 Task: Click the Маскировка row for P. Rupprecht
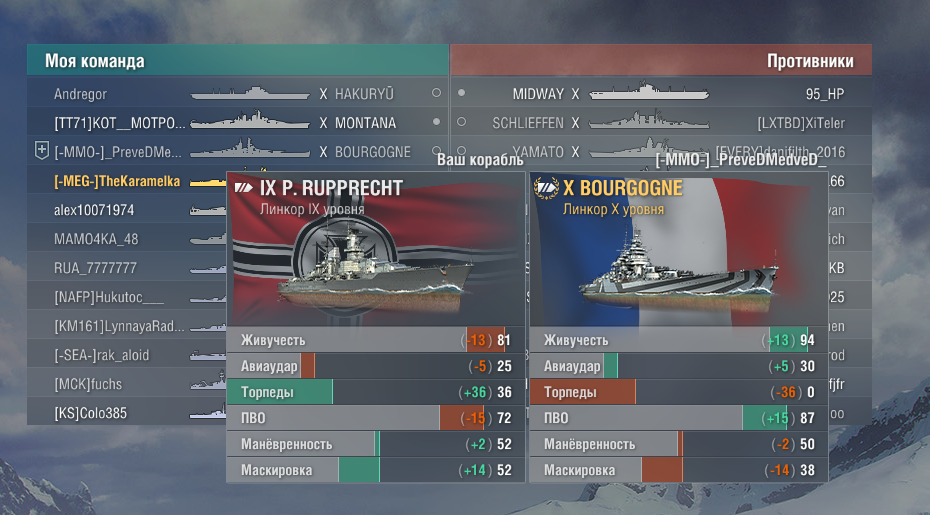[x=376, y=470]
